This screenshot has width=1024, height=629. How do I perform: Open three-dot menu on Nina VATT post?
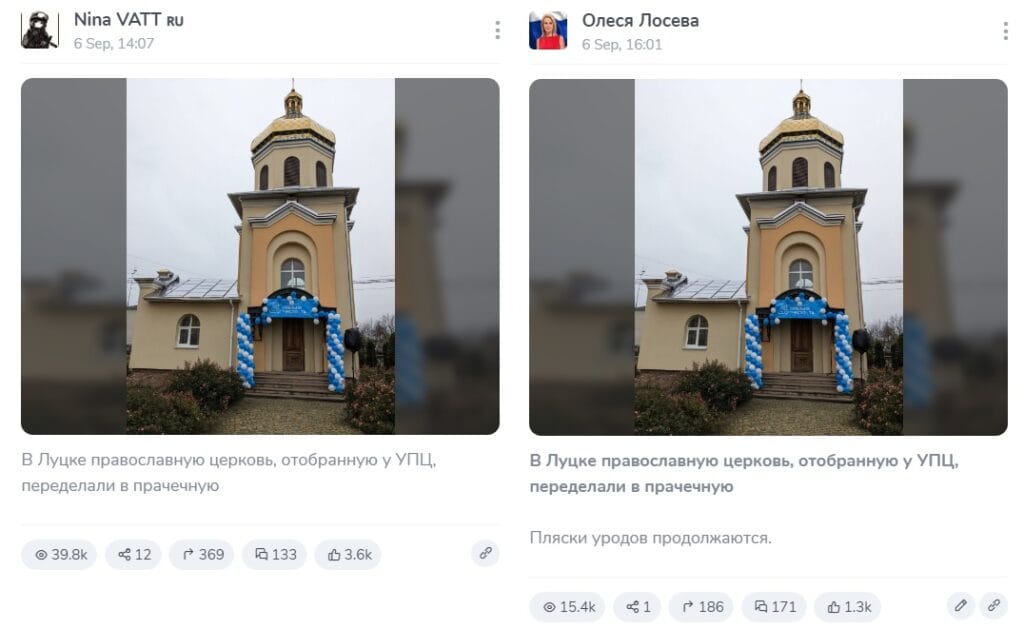pyautogui.click(x=498, y=30)
